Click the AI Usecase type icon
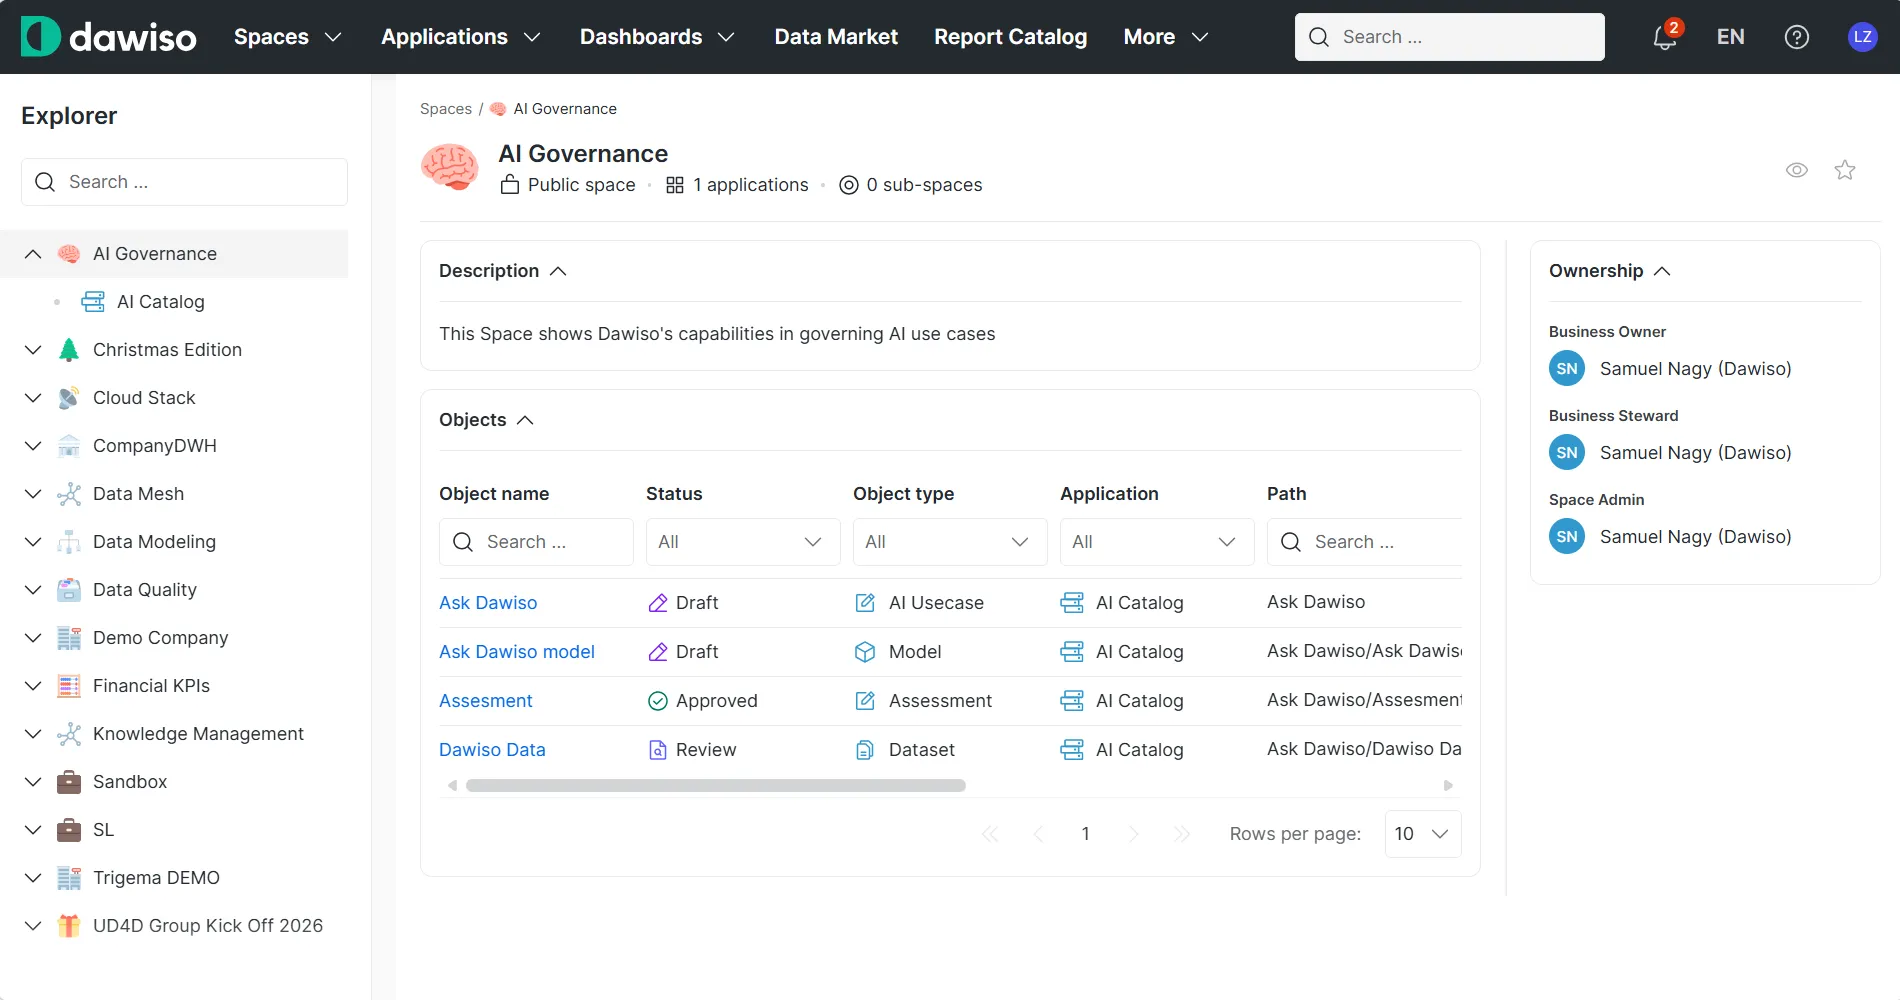1900x1000 pixels. [x=865, y=603]
